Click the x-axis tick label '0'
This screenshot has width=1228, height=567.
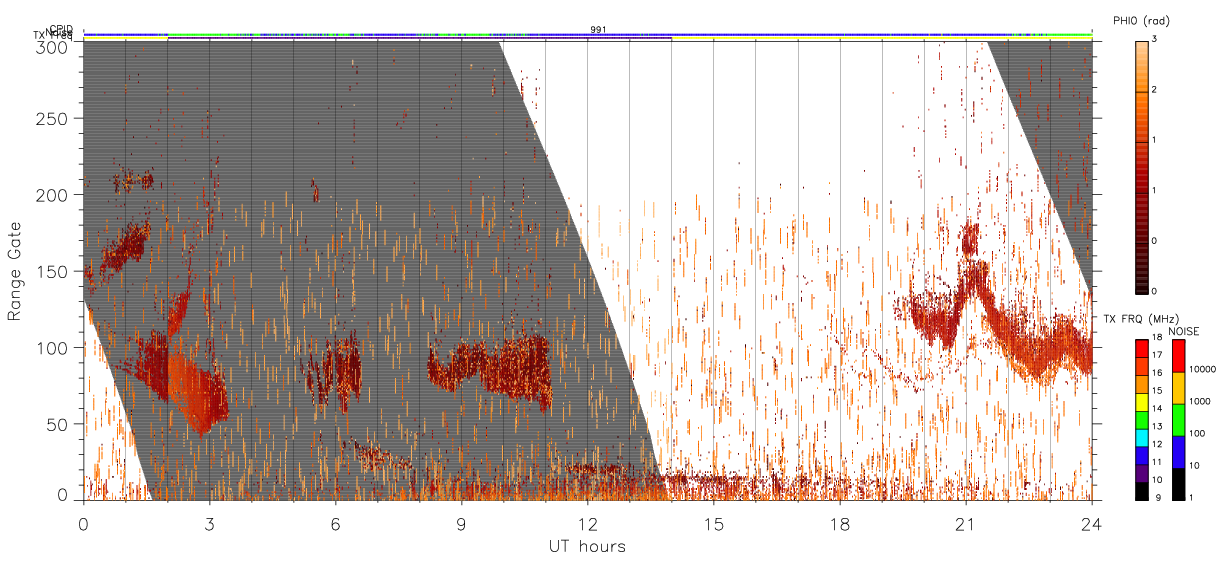point(83,523)
